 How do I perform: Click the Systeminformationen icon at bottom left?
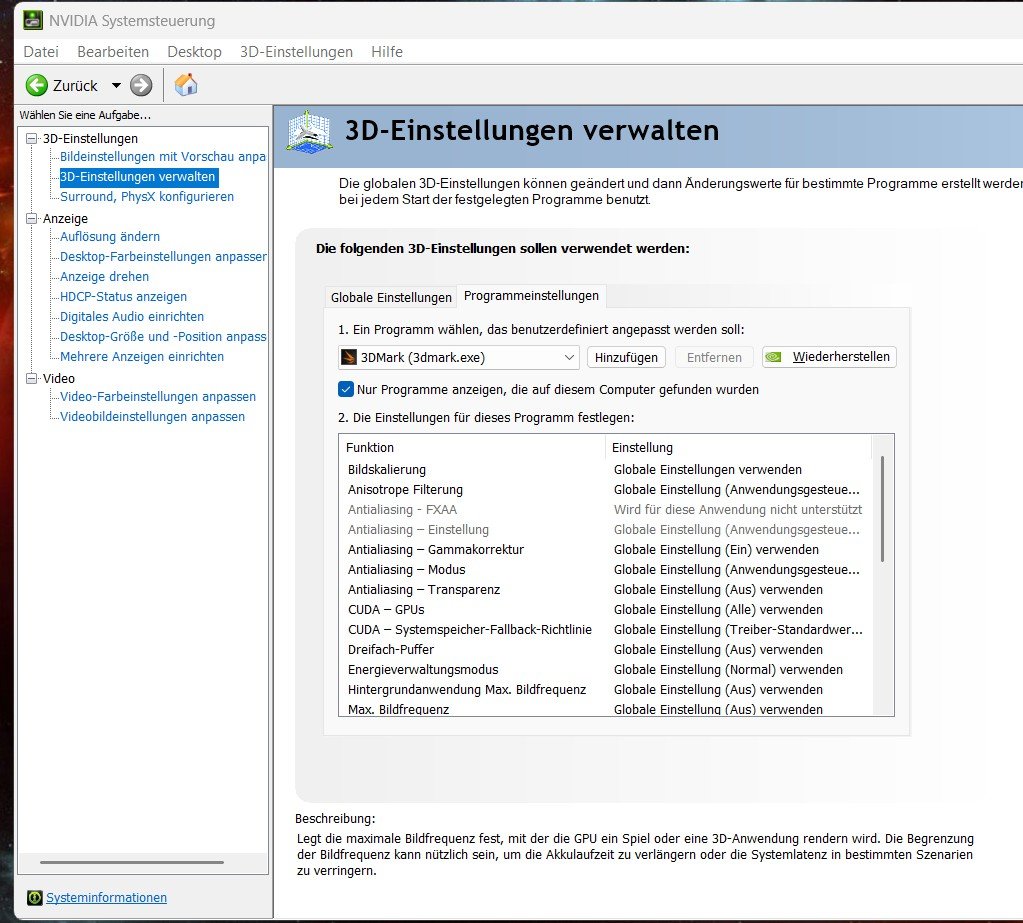click(x=35, y=898)
